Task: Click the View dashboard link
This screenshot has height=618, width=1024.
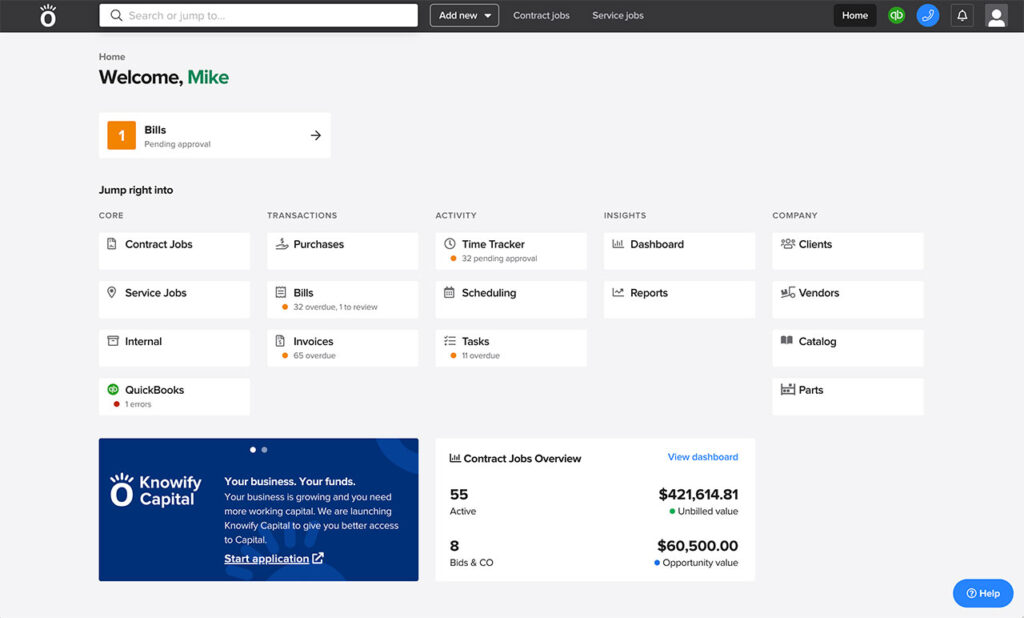Action: [703, 457]
